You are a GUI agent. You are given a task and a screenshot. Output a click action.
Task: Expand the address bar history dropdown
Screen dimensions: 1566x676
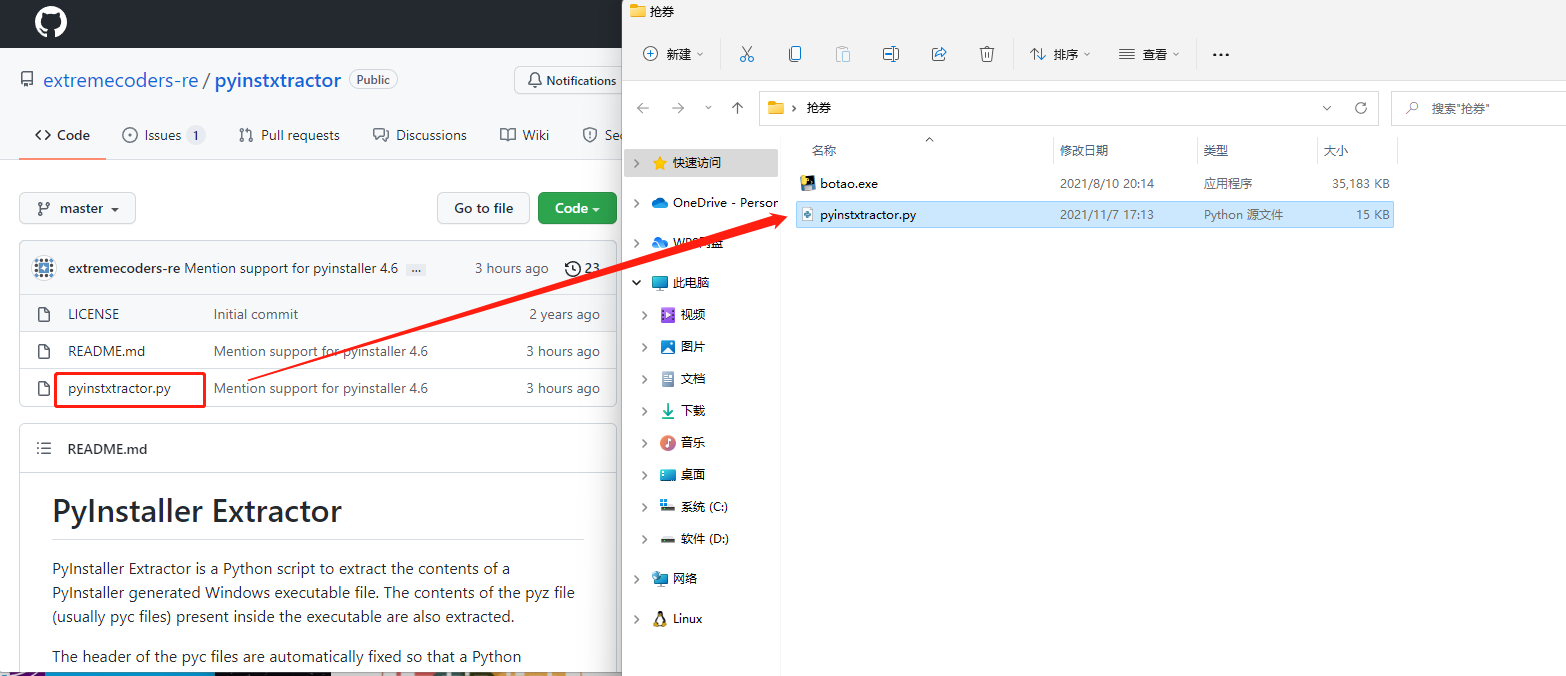tap(1327, 108)
